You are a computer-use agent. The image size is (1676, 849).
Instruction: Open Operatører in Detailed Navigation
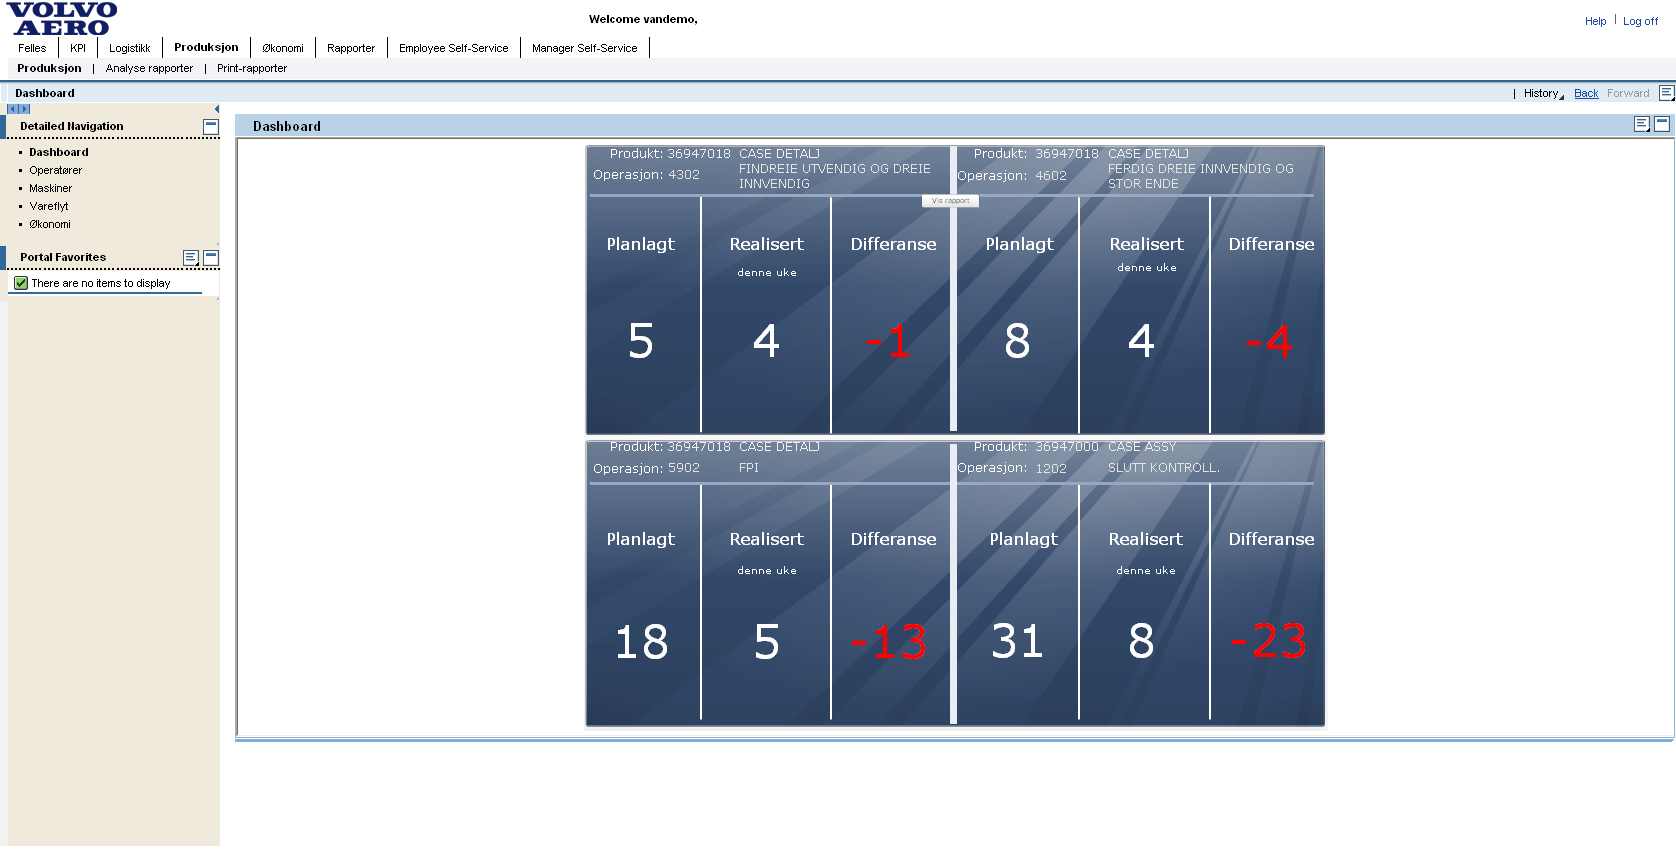point(55,170)
